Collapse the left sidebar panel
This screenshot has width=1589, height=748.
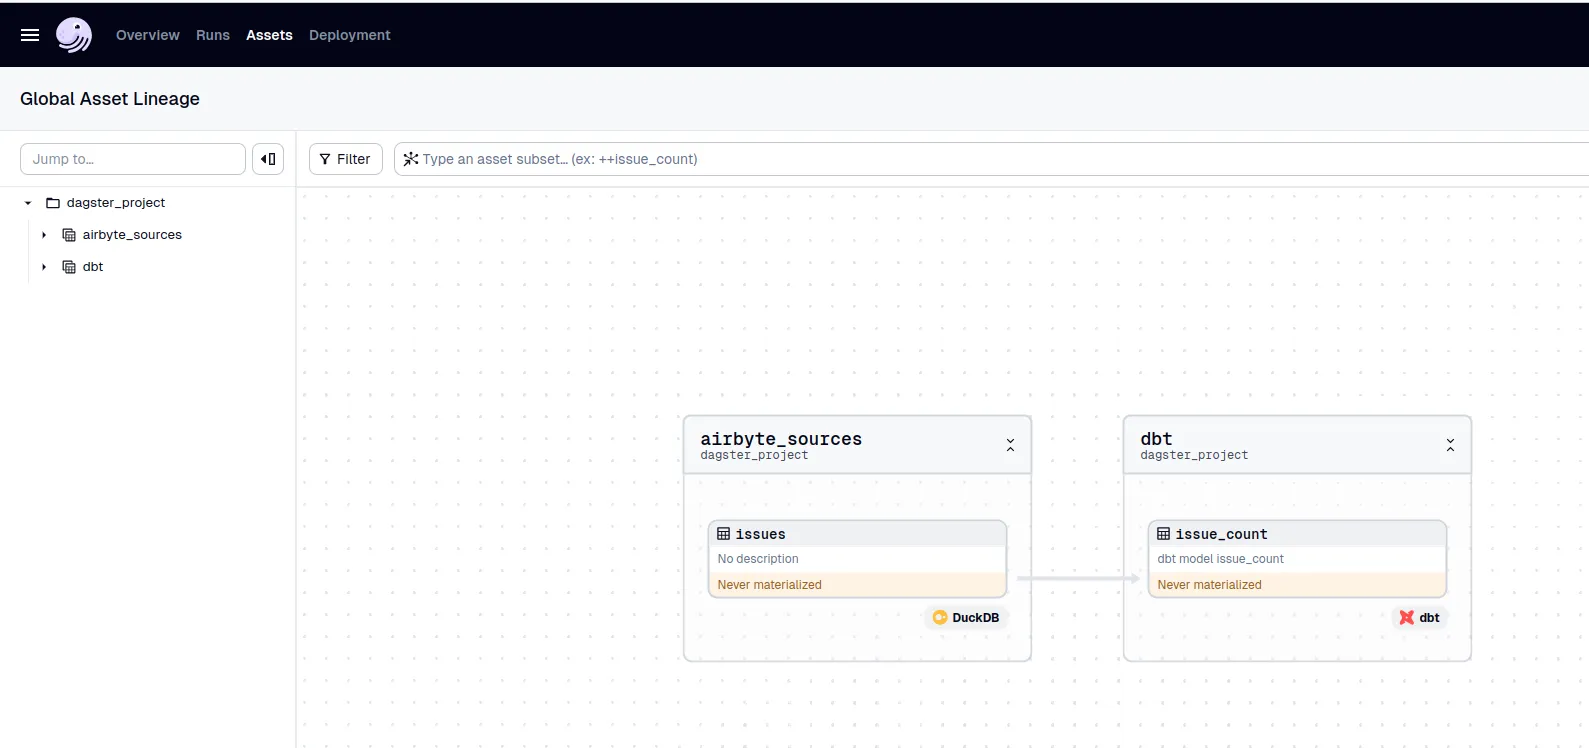click(x=268, y=159)
